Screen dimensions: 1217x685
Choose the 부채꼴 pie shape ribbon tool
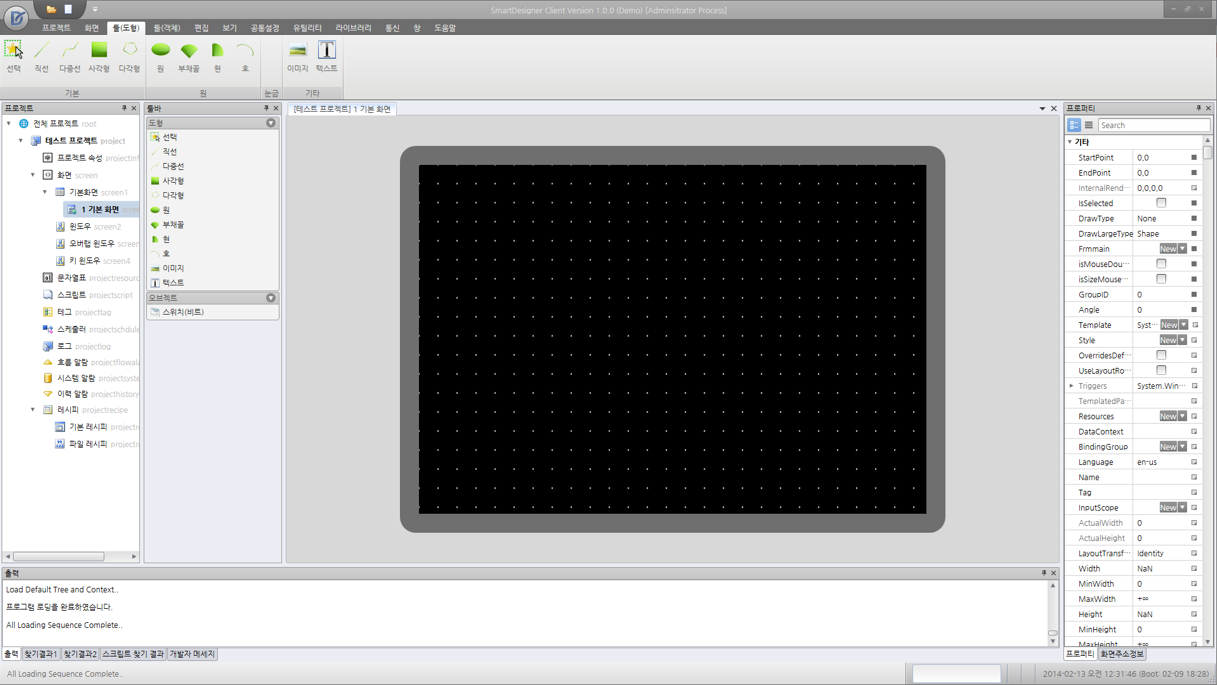(x=189, y=57)
